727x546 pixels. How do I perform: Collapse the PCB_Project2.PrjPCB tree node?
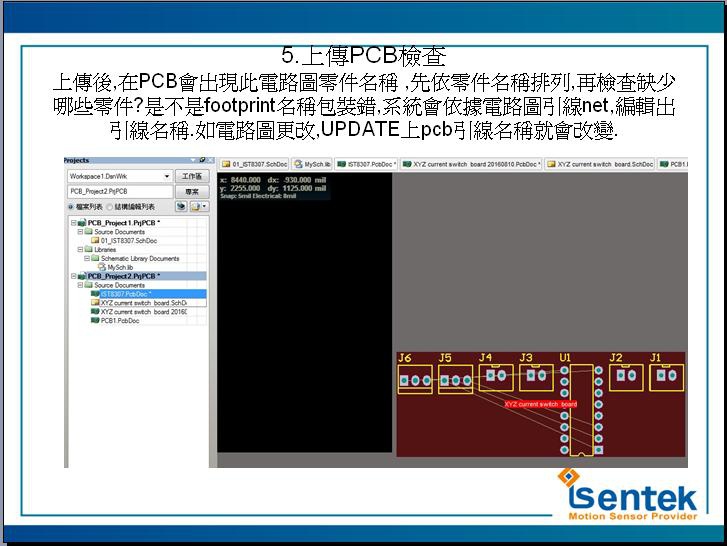[x=73, y=276]
